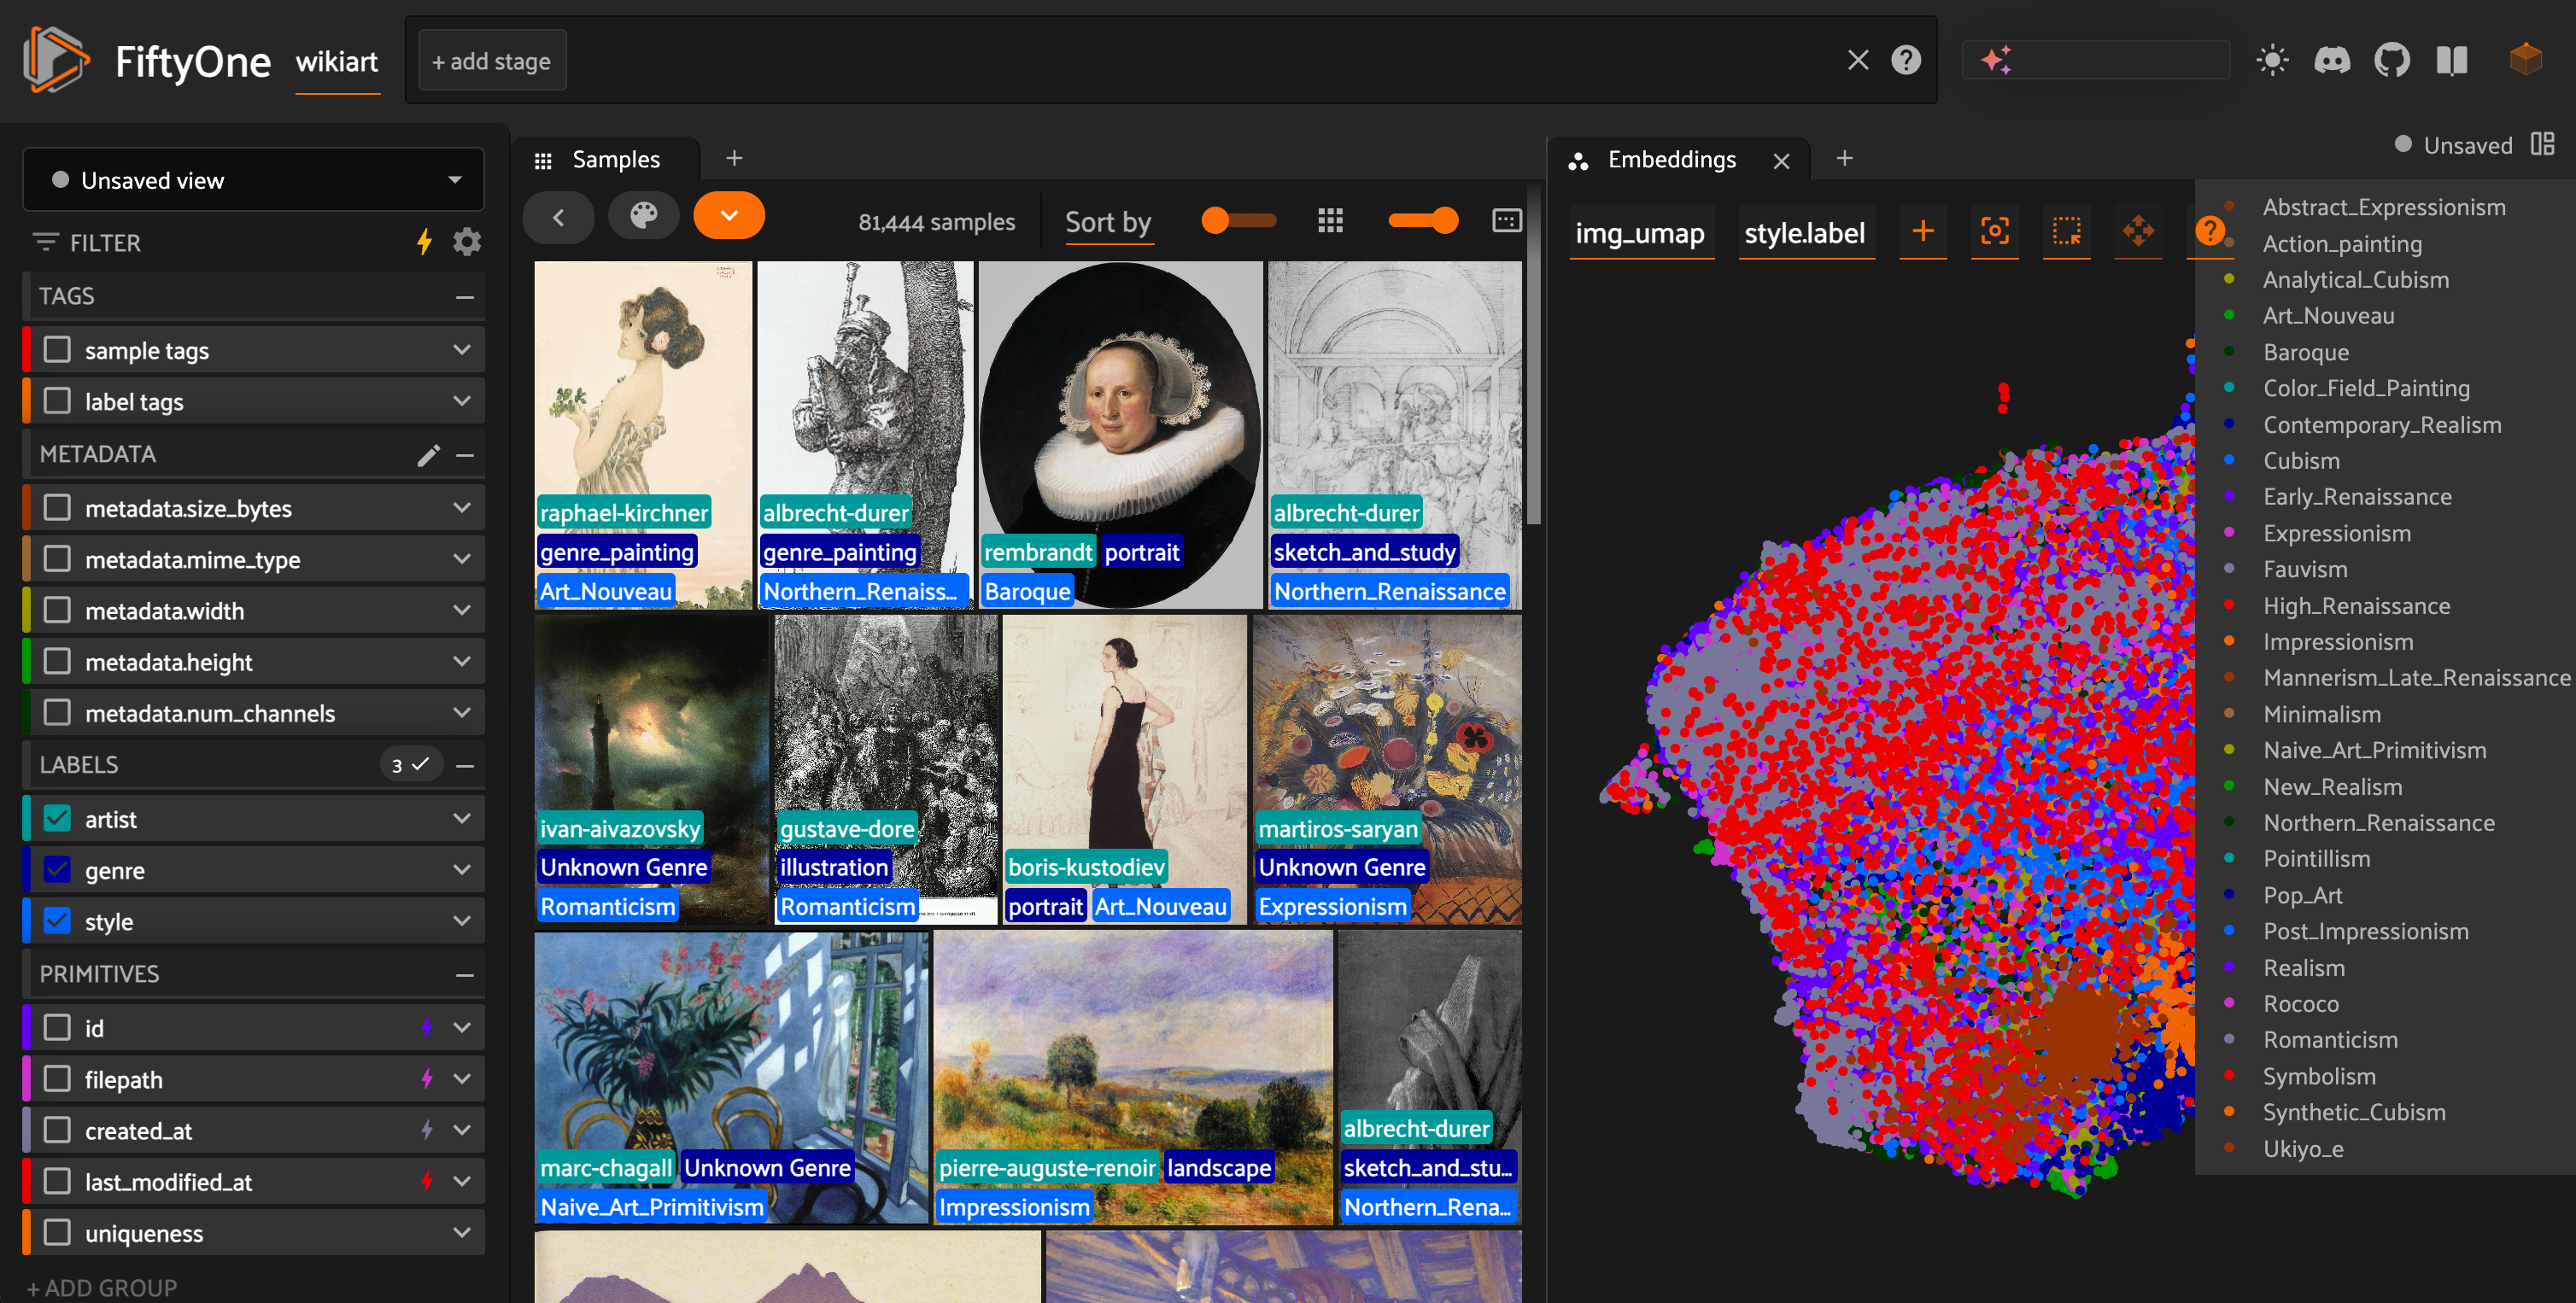Expand the id field filter
Screen dimensions: 2576x1303
[462, 1027]
